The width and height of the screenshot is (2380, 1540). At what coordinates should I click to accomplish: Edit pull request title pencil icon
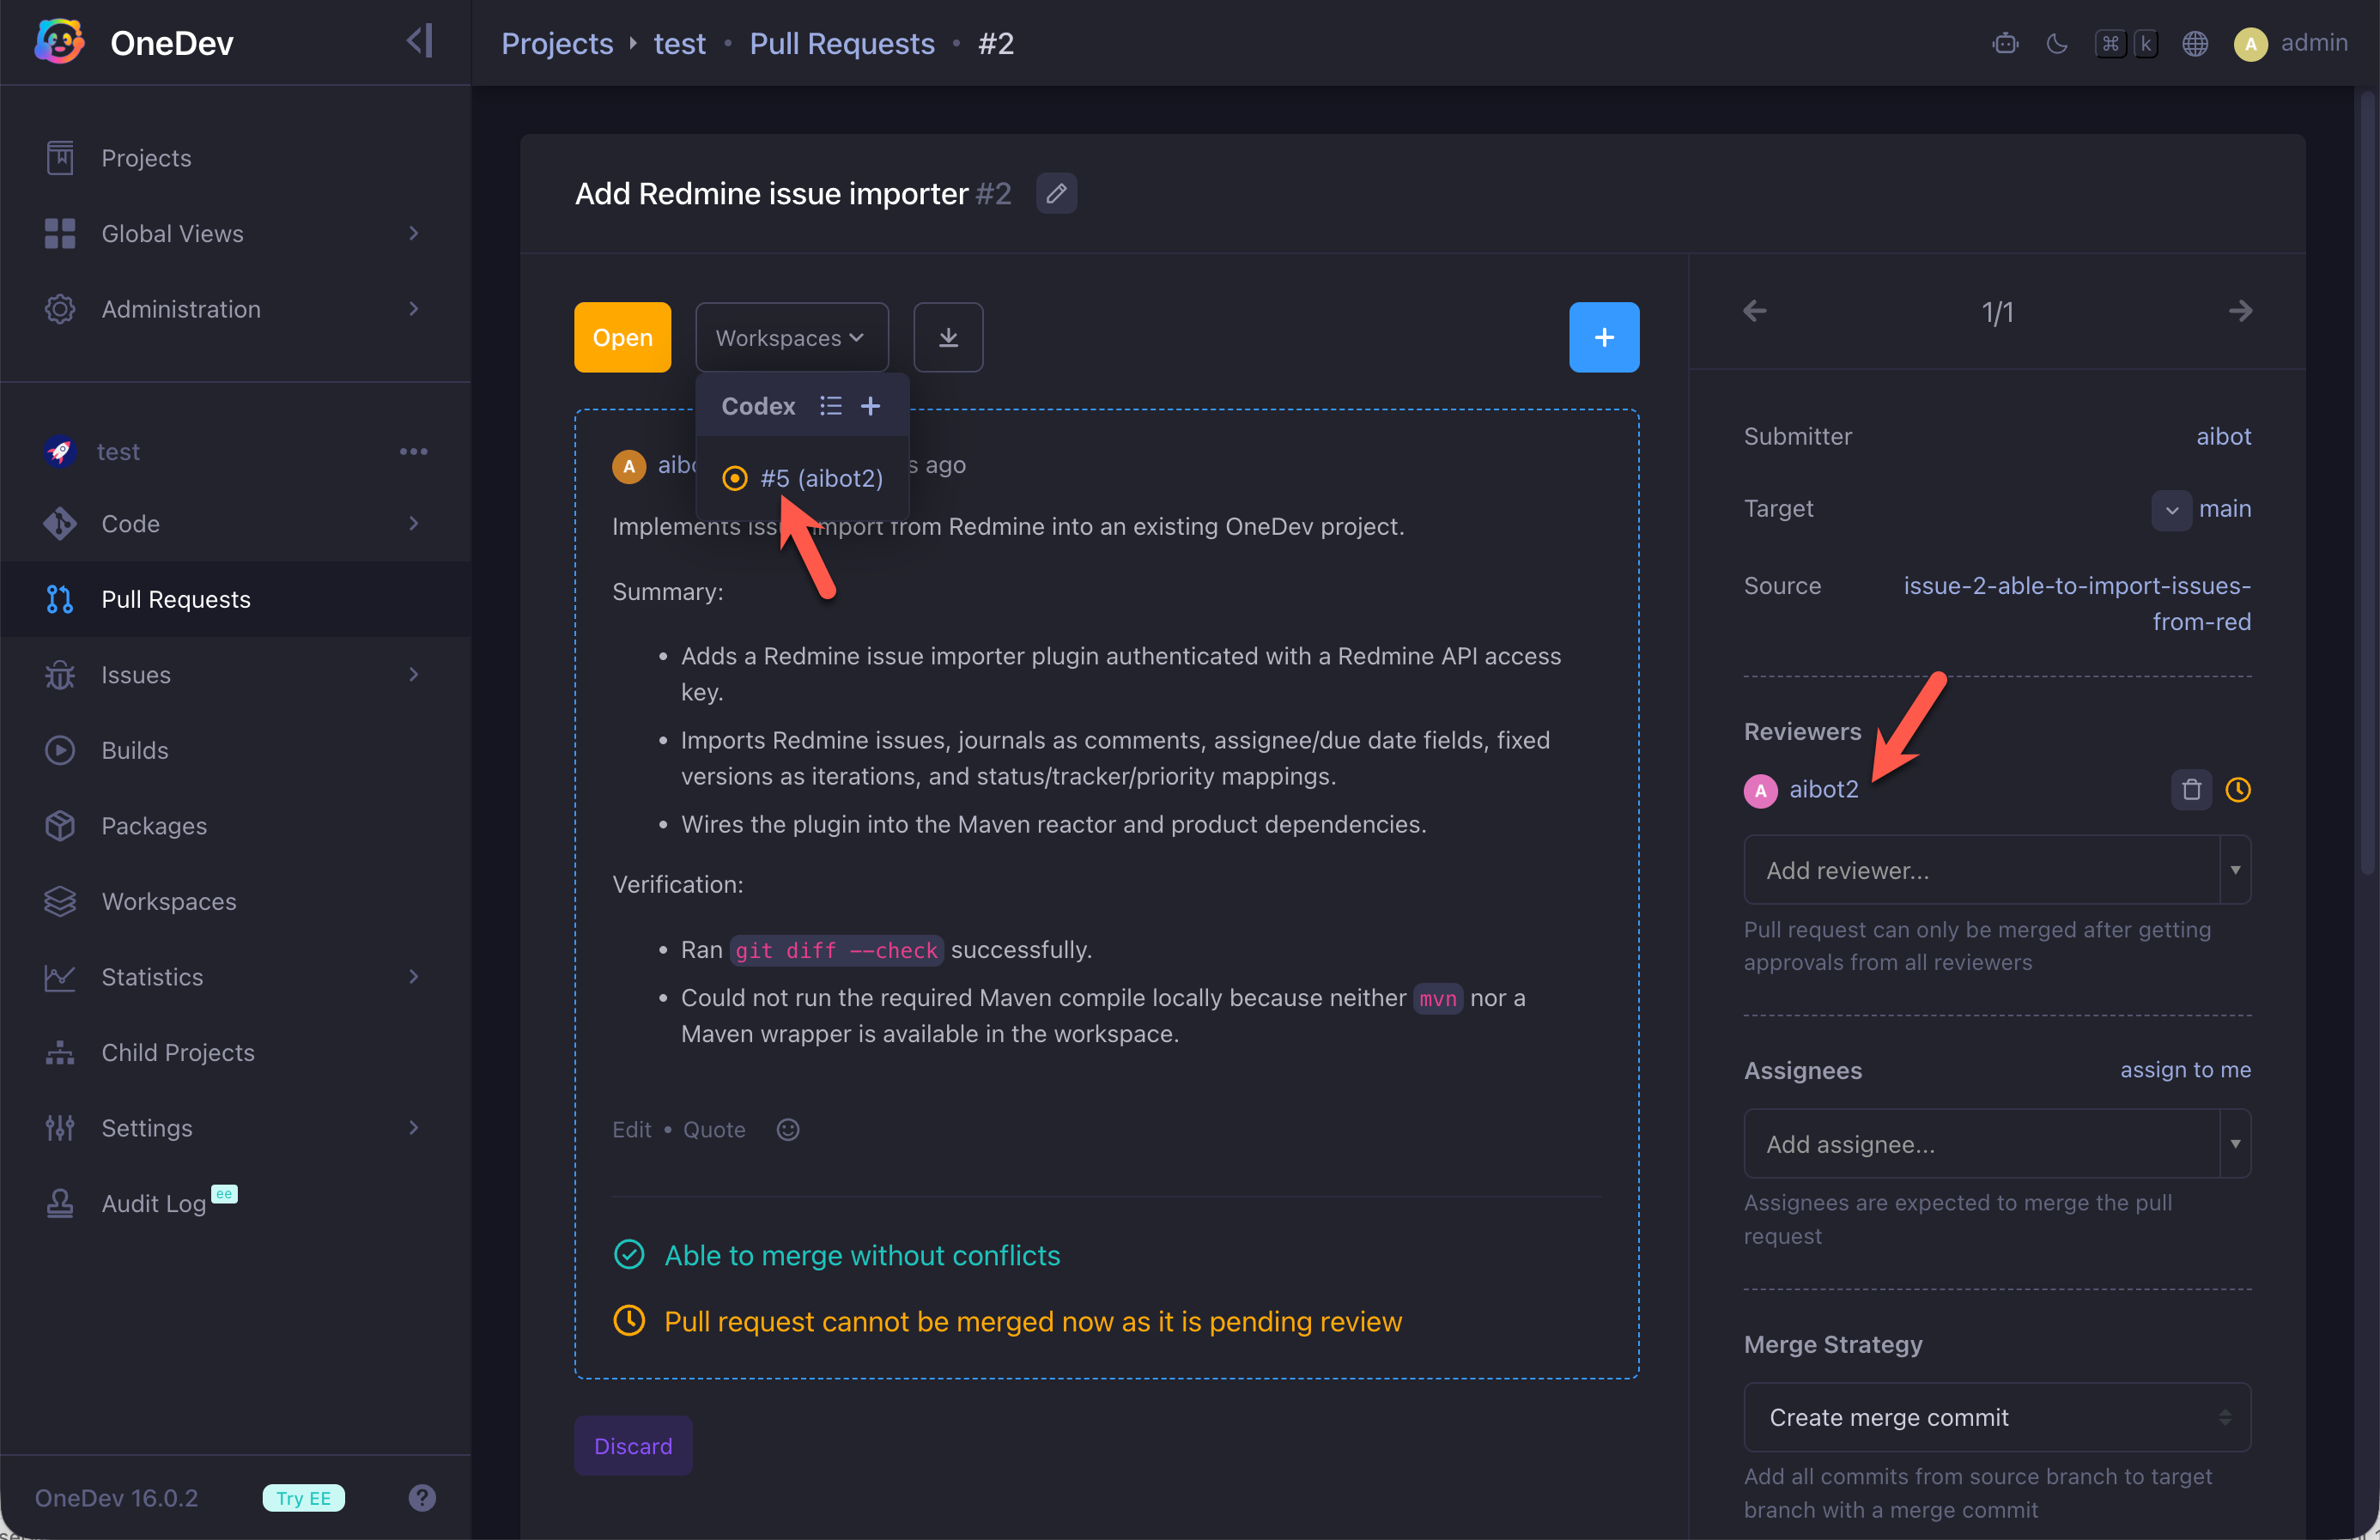pyautogui.click(x=1056, y=193)
